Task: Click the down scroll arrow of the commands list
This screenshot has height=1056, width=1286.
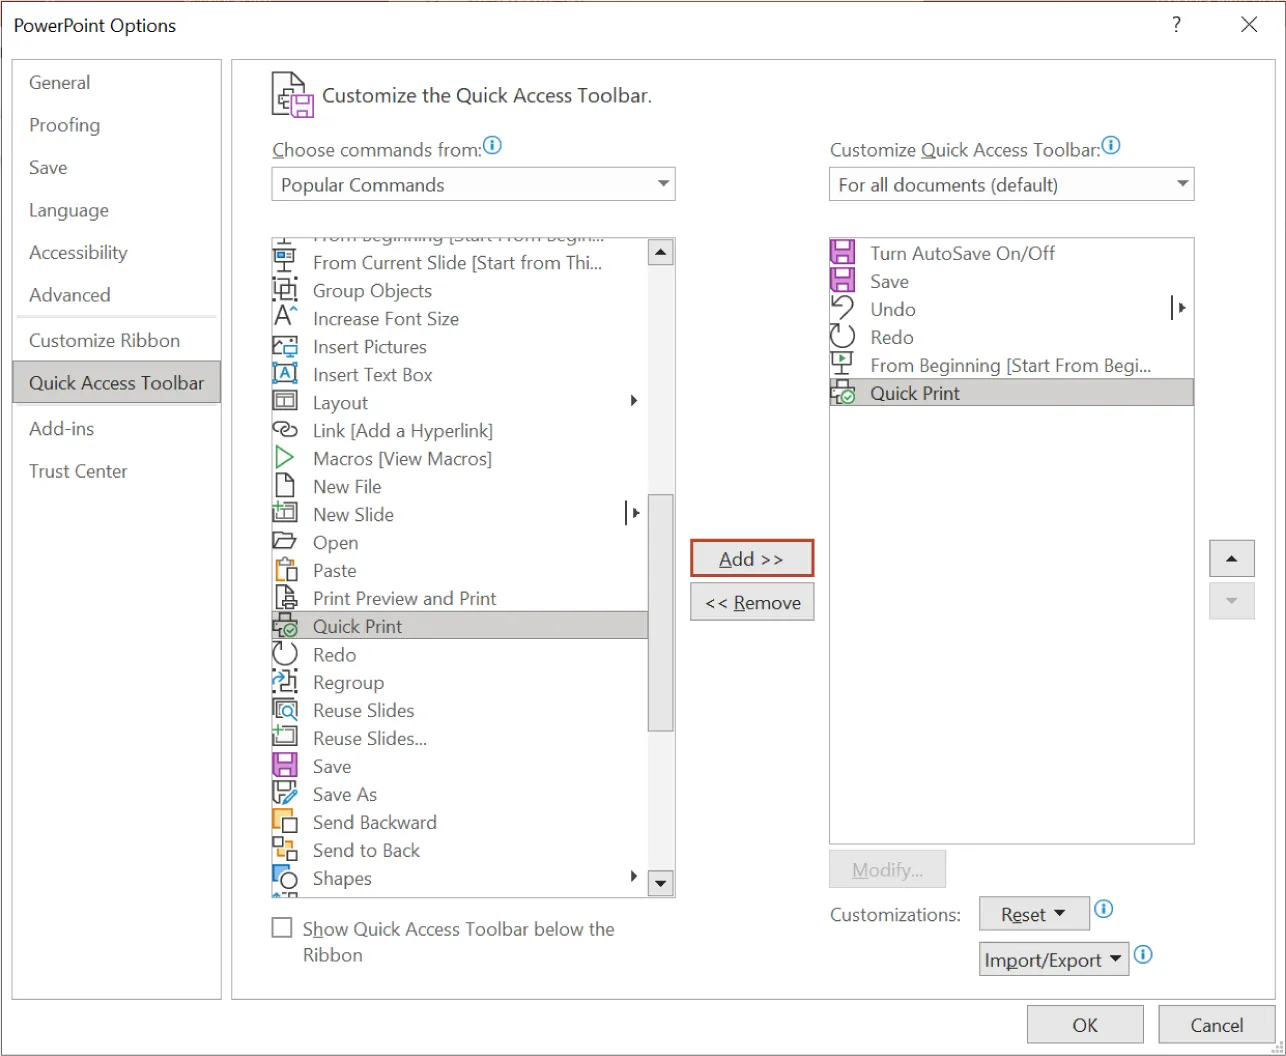Action: [x=660, y=883]
